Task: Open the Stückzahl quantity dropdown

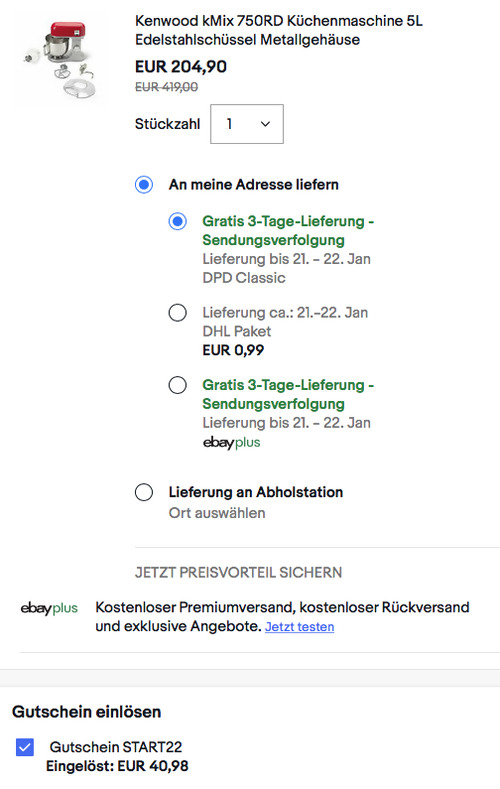Action: [x=246, y=124]
